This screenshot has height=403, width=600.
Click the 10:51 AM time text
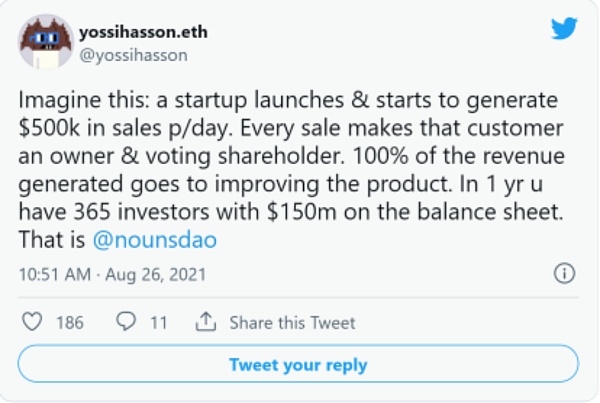[53, 273]
